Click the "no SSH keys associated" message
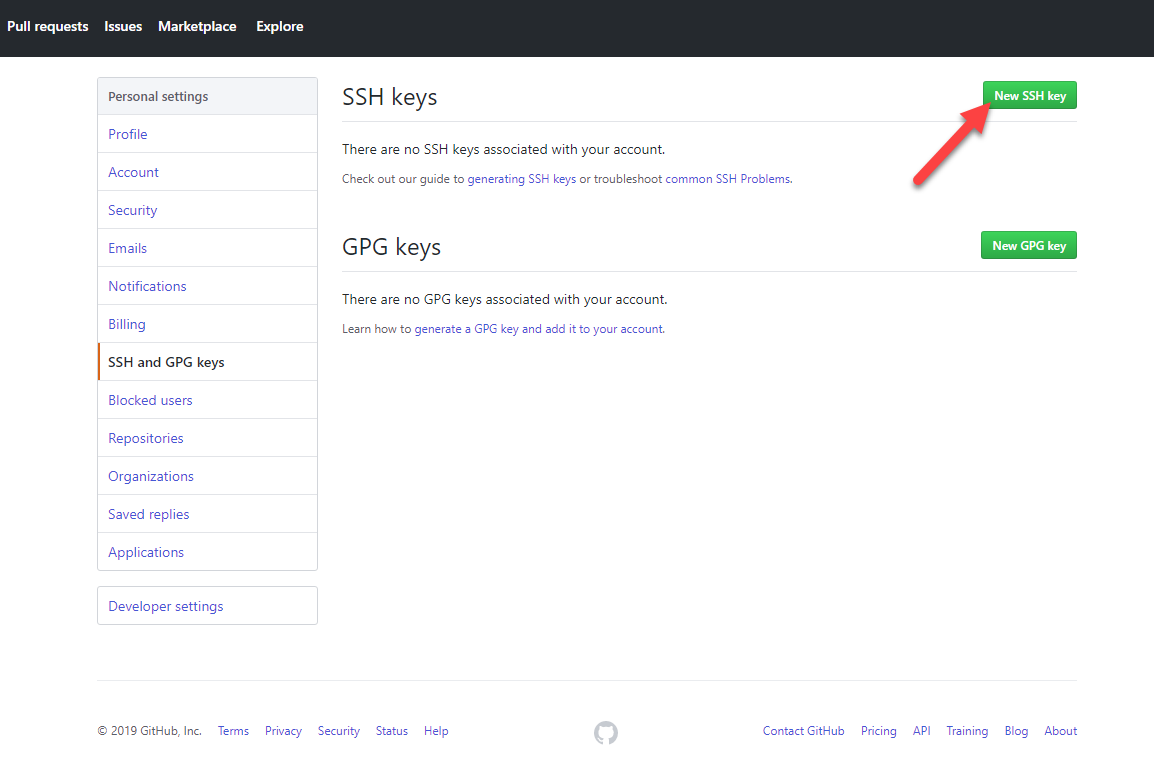Screen dimensions: 1154x780 503,149
